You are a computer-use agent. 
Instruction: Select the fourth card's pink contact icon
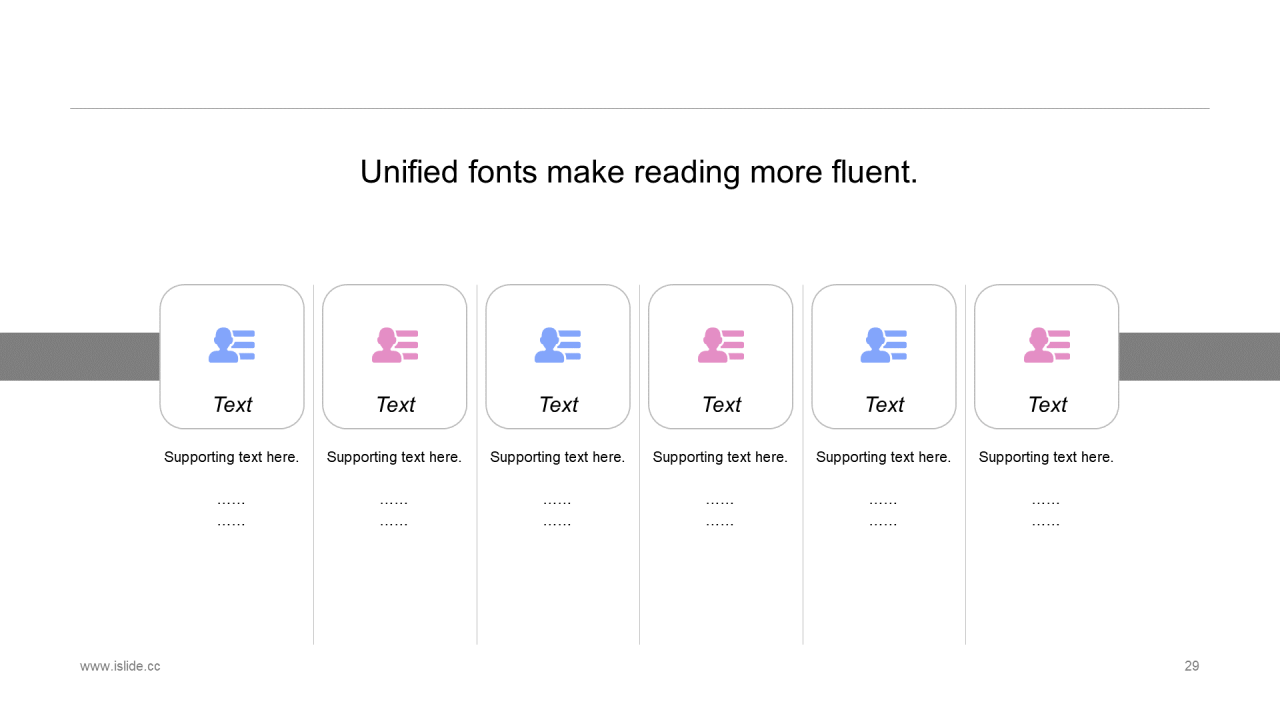pyautogui.click(x=721, y=345)
